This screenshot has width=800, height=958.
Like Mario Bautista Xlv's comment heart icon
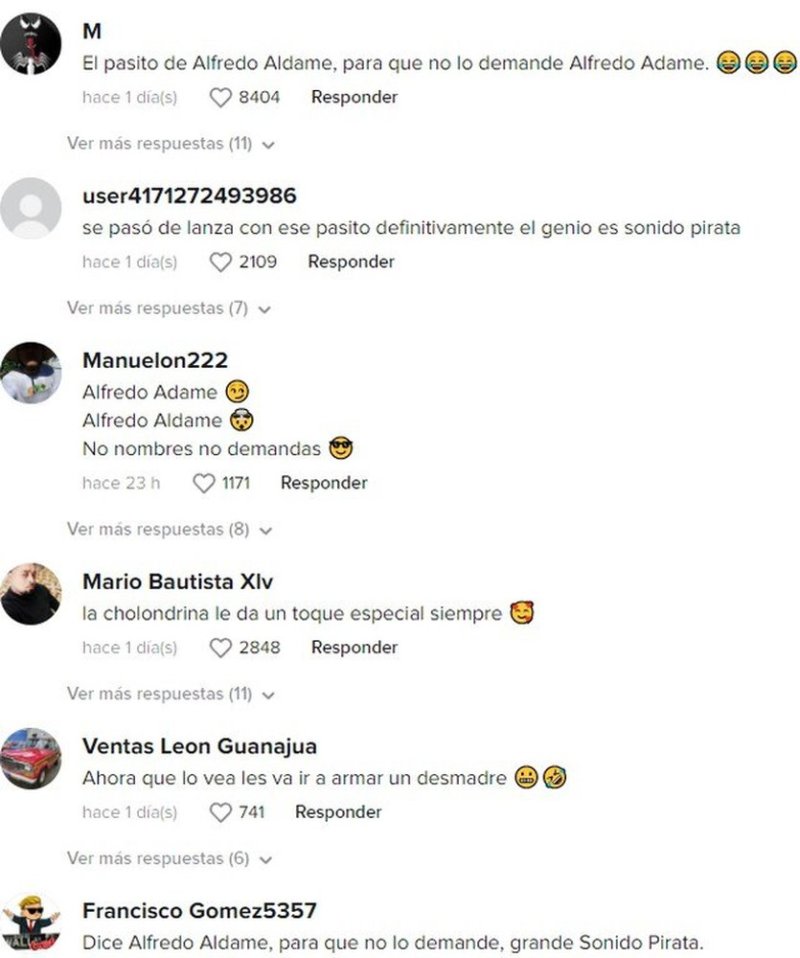221,648
